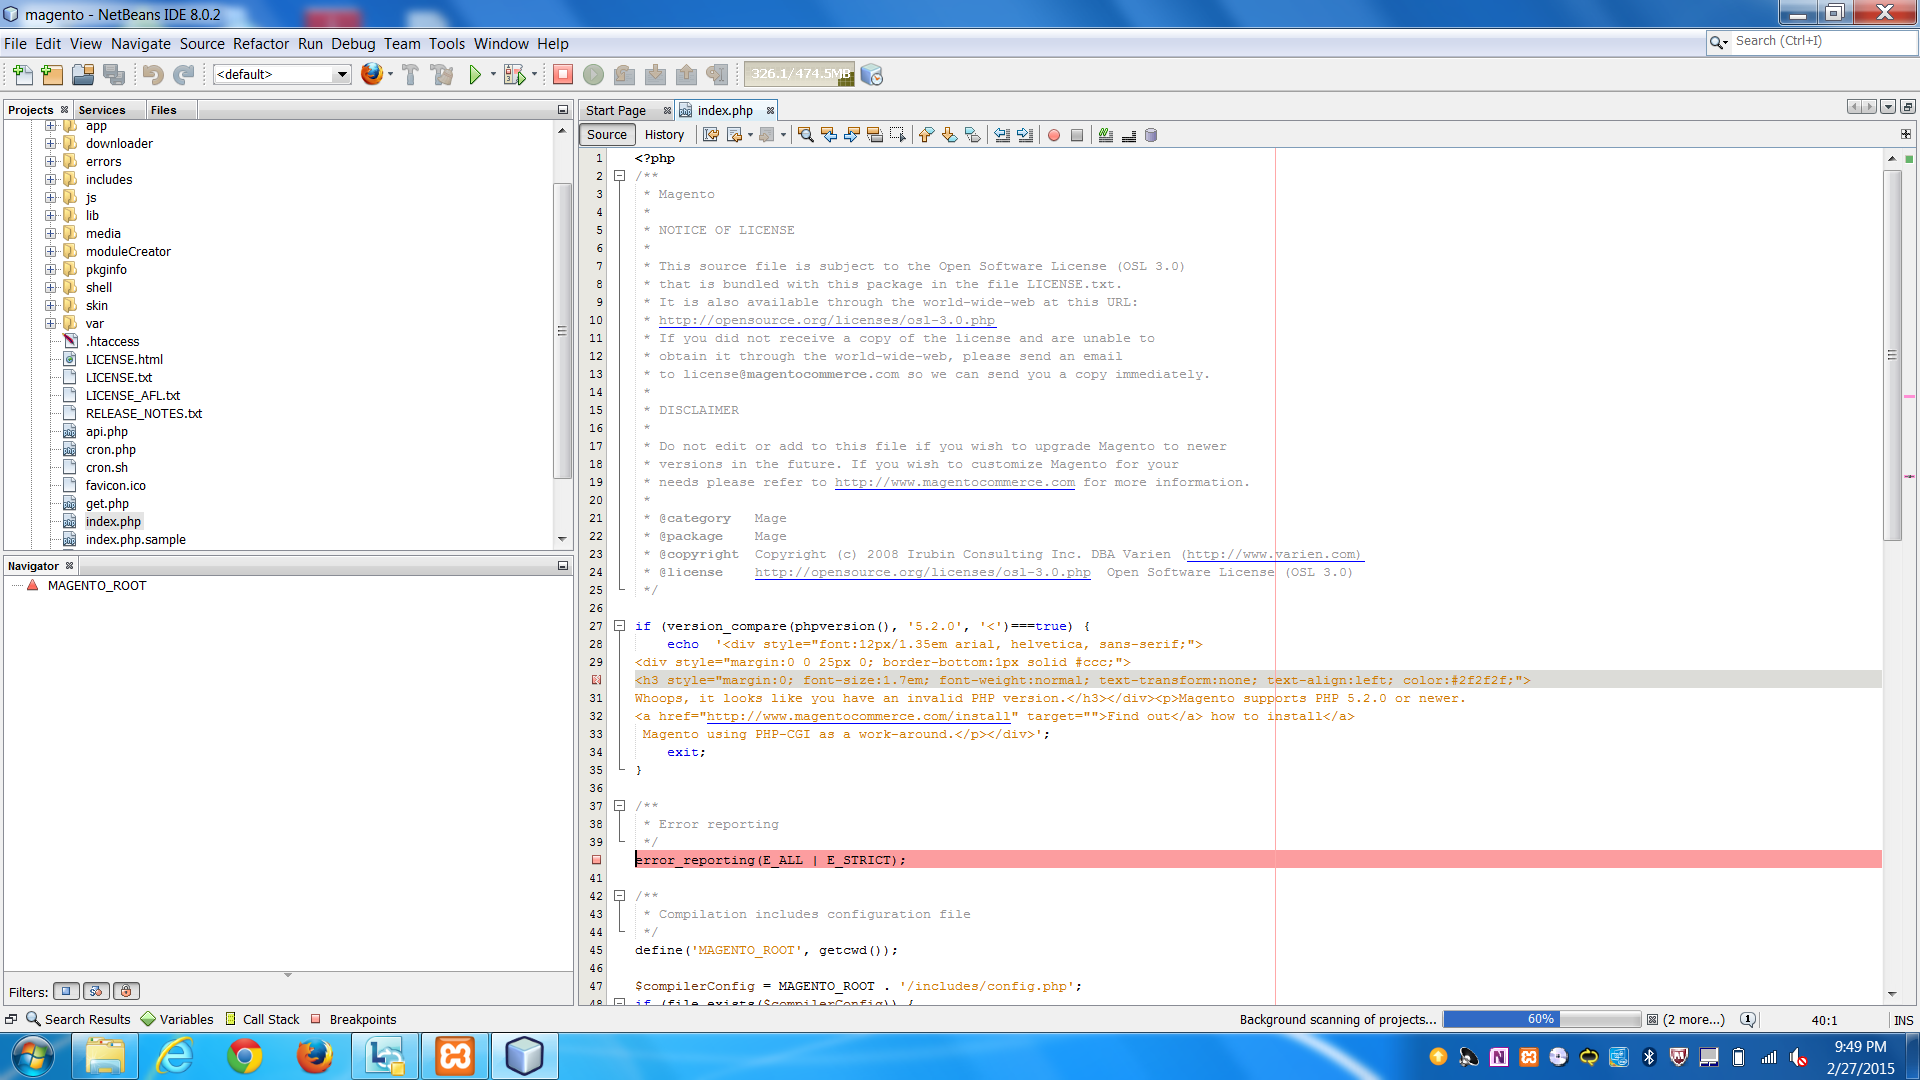1920x1080 pixels.
Task: Toggle Highlight Search in editor toolbar
Action: coord(875,135)
